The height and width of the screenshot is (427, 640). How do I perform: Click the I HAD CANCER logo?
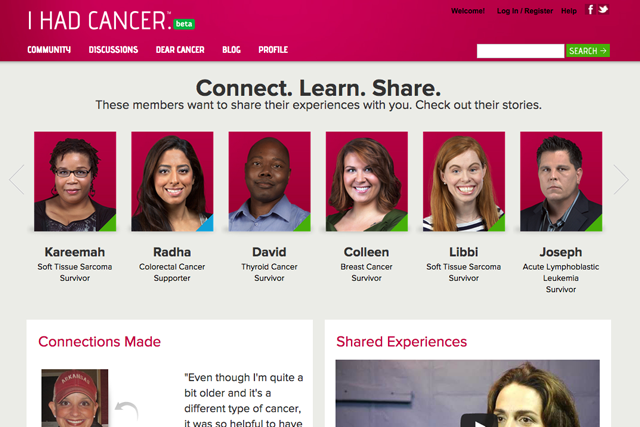100,20
